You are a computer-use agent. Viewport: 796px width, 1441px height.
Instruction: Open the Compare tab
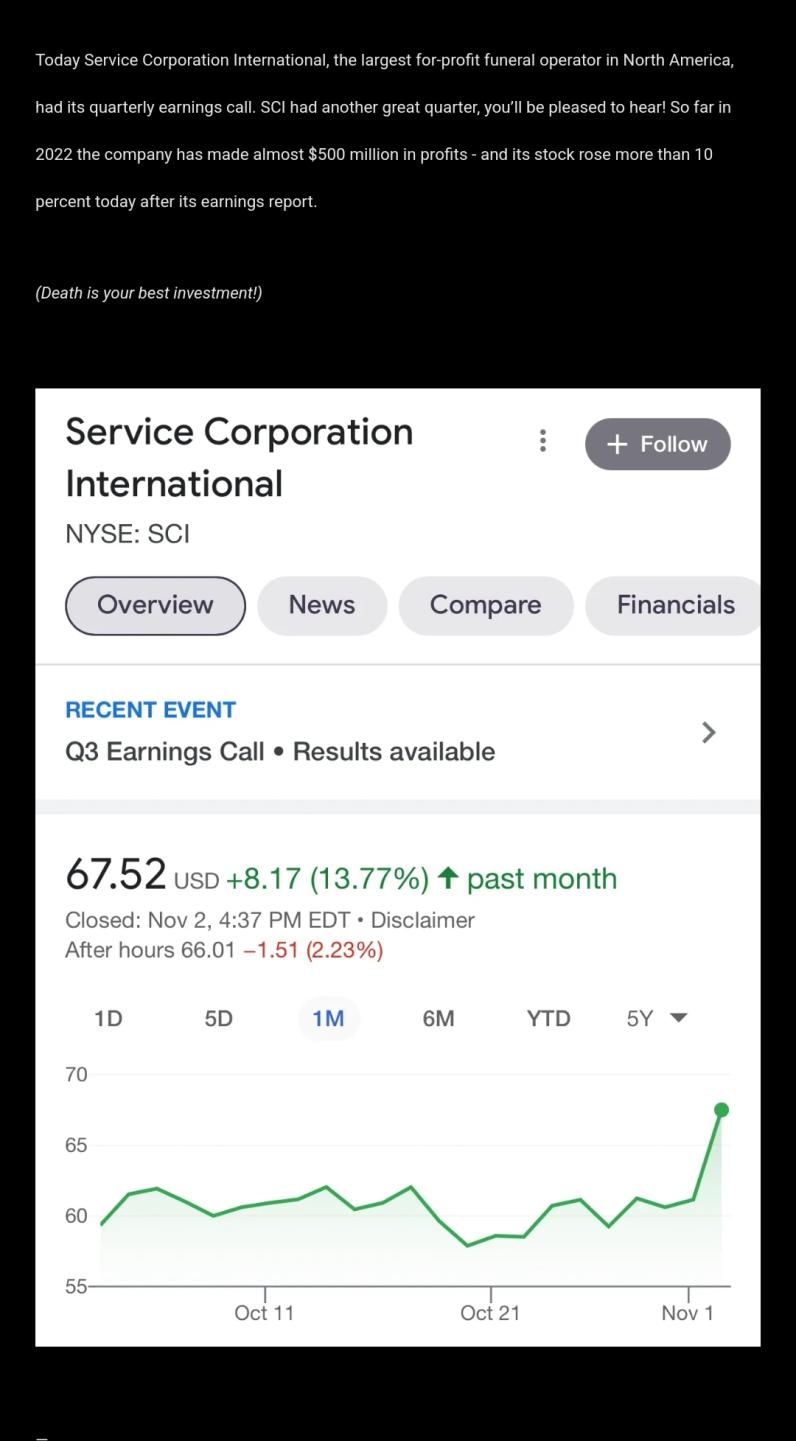[485, 605]
